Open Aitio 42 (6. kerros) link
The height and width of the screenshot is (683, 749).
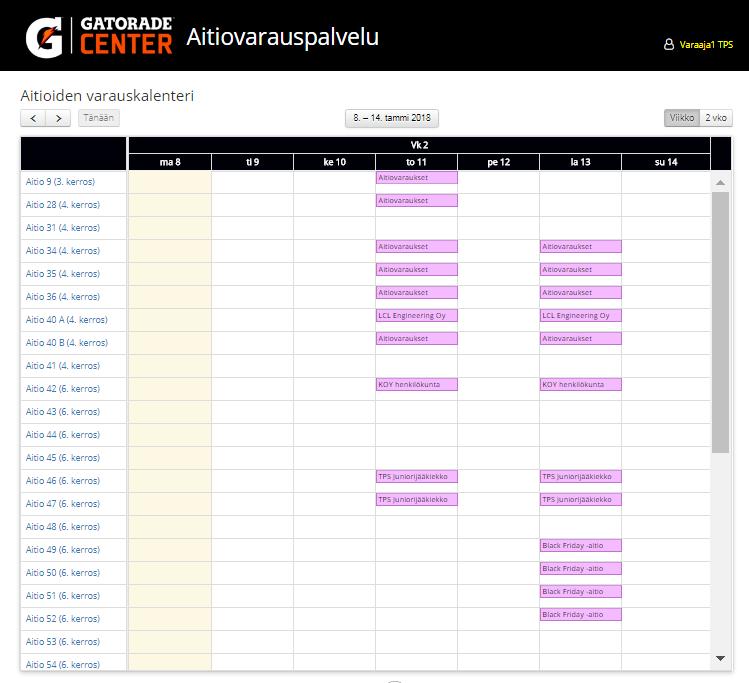[x=63, y=388]
